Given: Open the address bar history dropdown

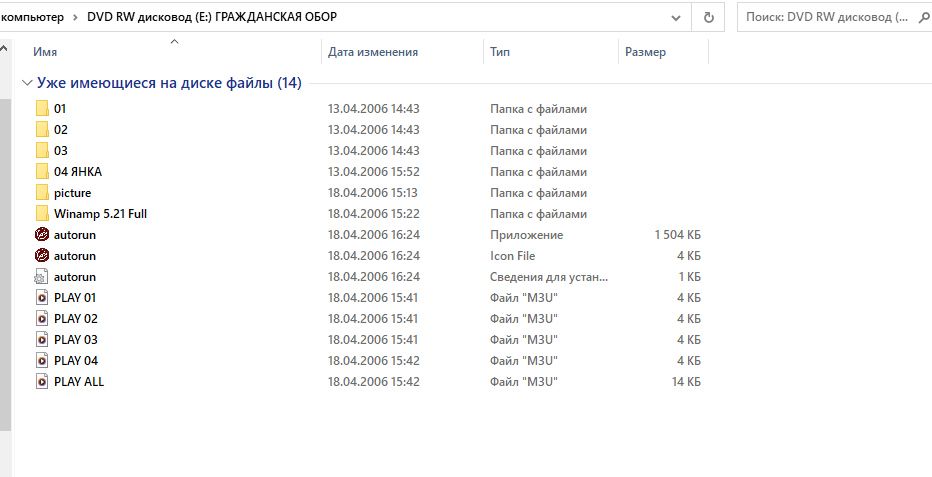Looking at the screenshot, I should 676,18.
